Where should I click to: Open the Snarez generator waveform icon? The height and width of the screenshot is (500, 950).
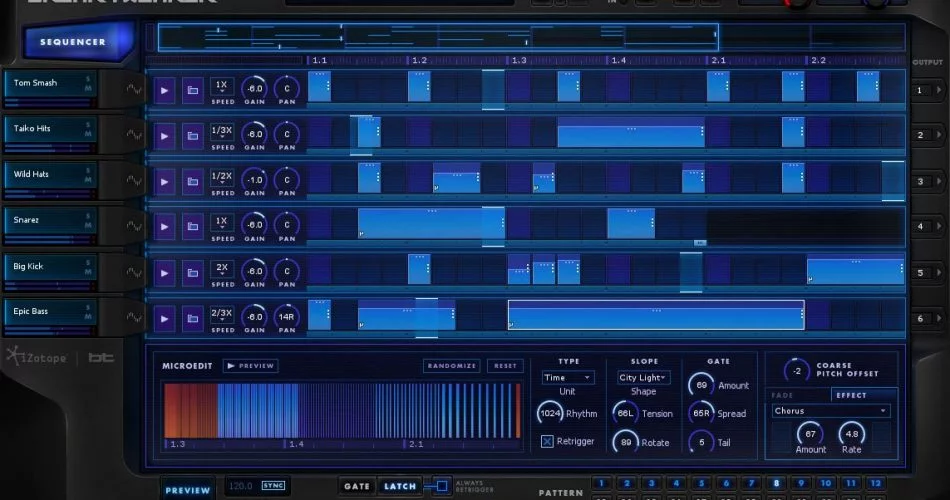pos(134,226)
